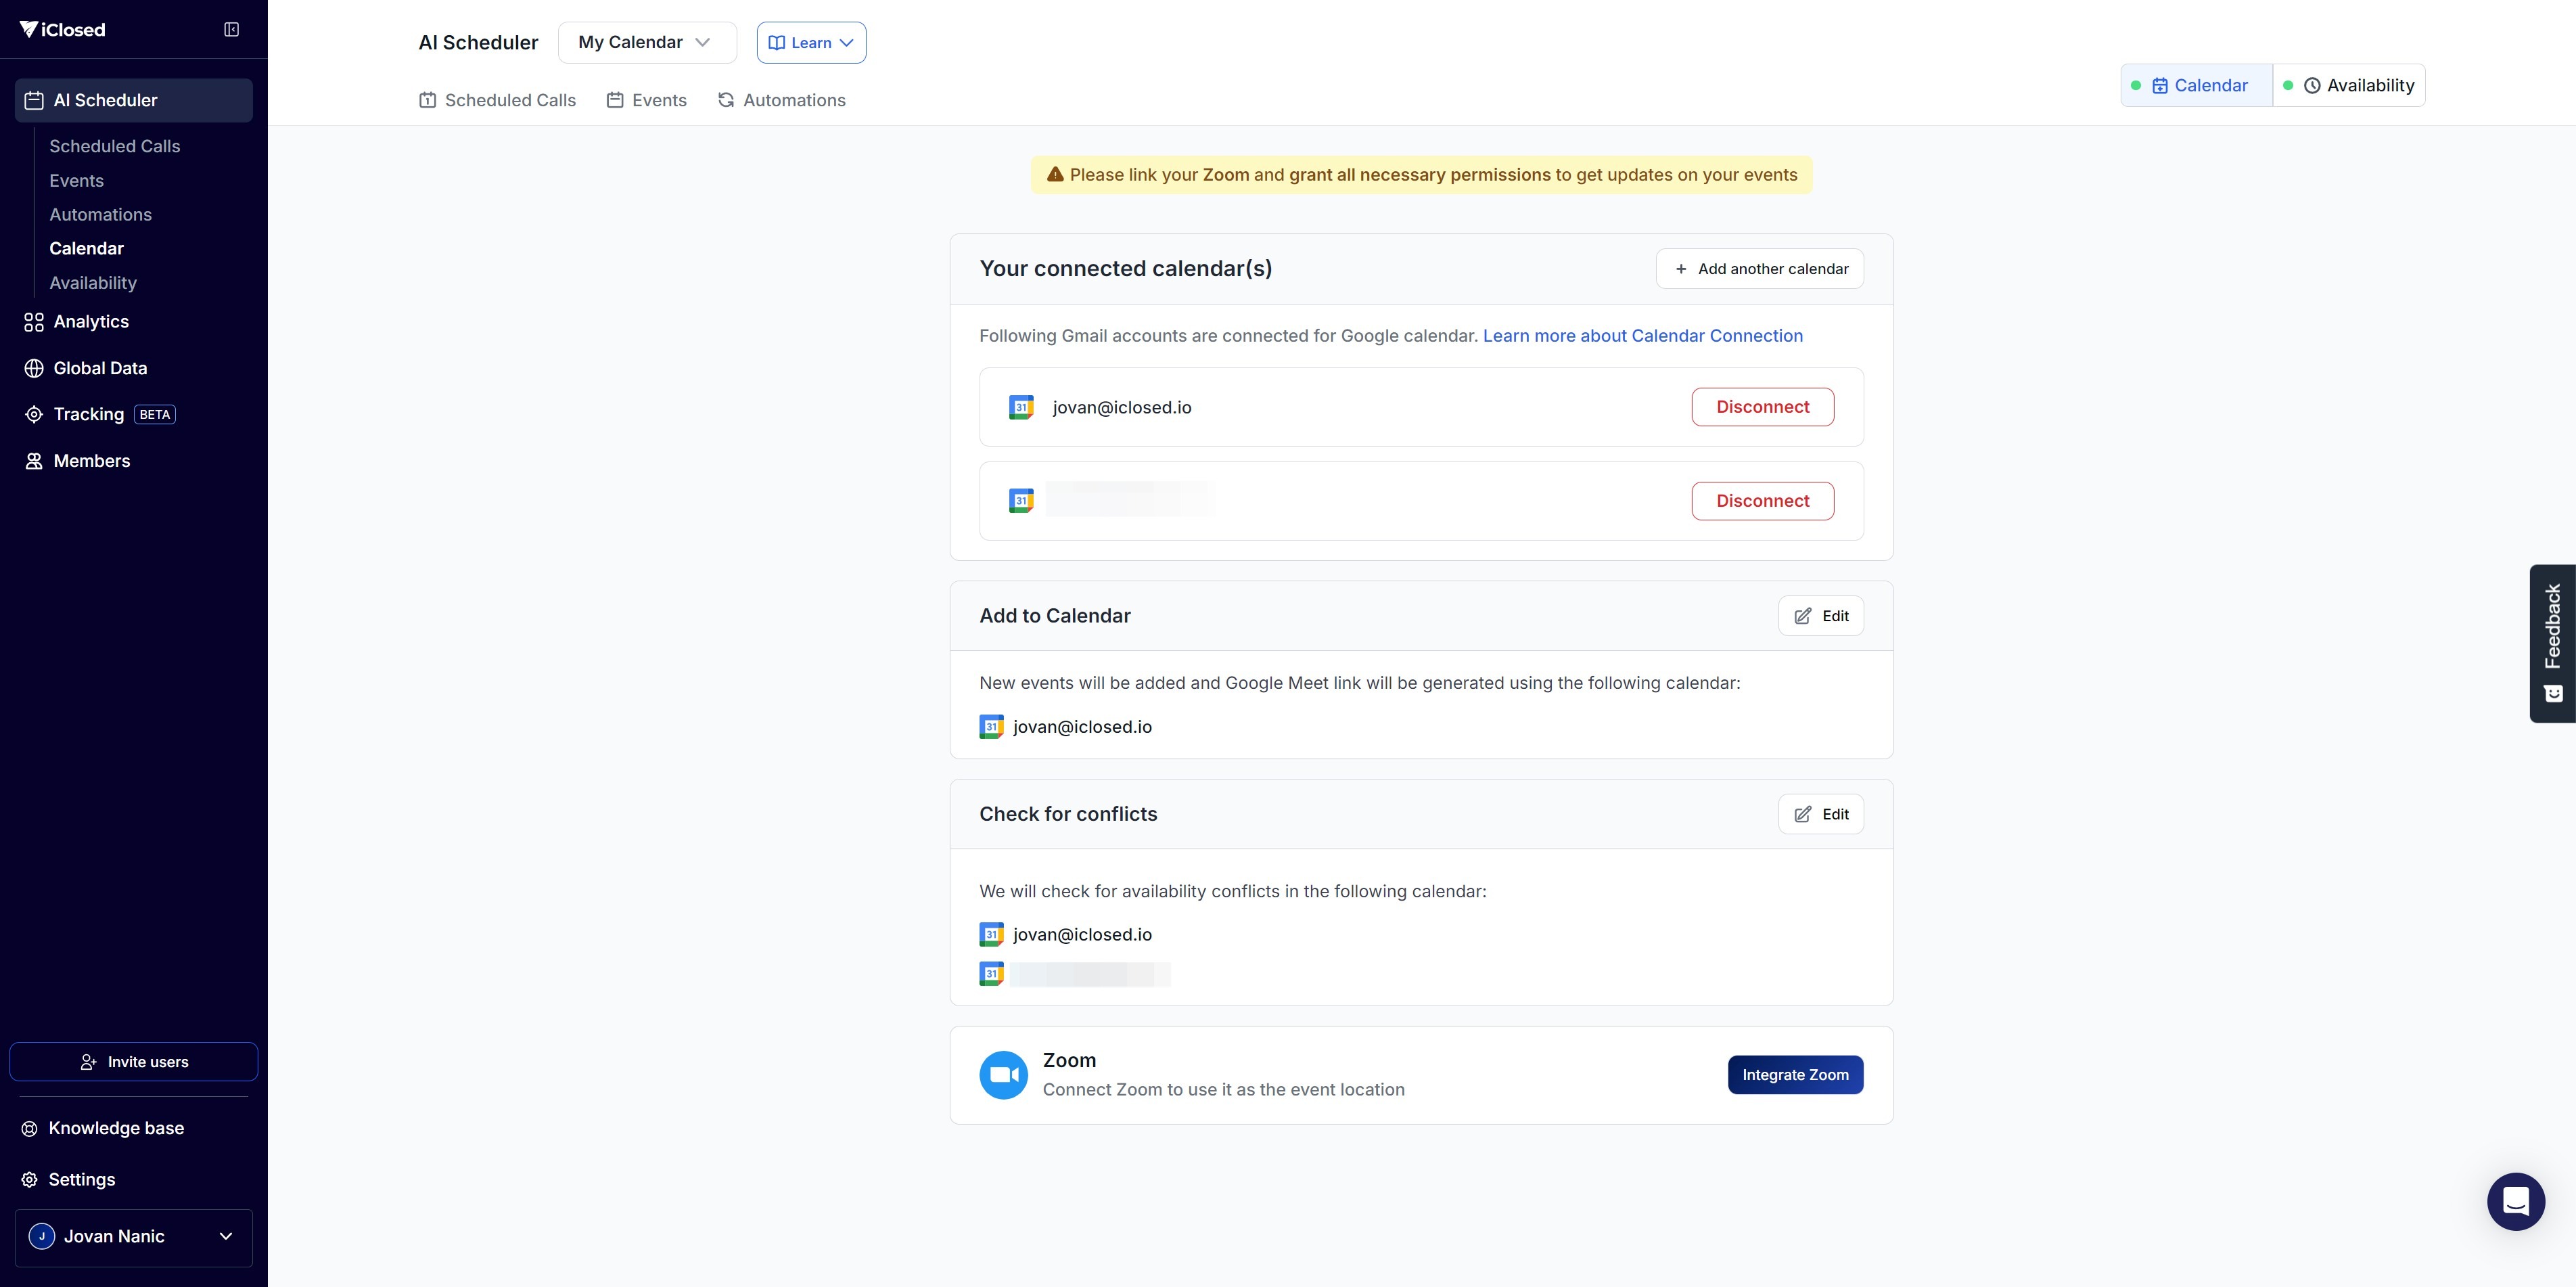Open Global Data section
Screen dimensions: 2576x1287
pyautogui.click(x=99, y=368)
